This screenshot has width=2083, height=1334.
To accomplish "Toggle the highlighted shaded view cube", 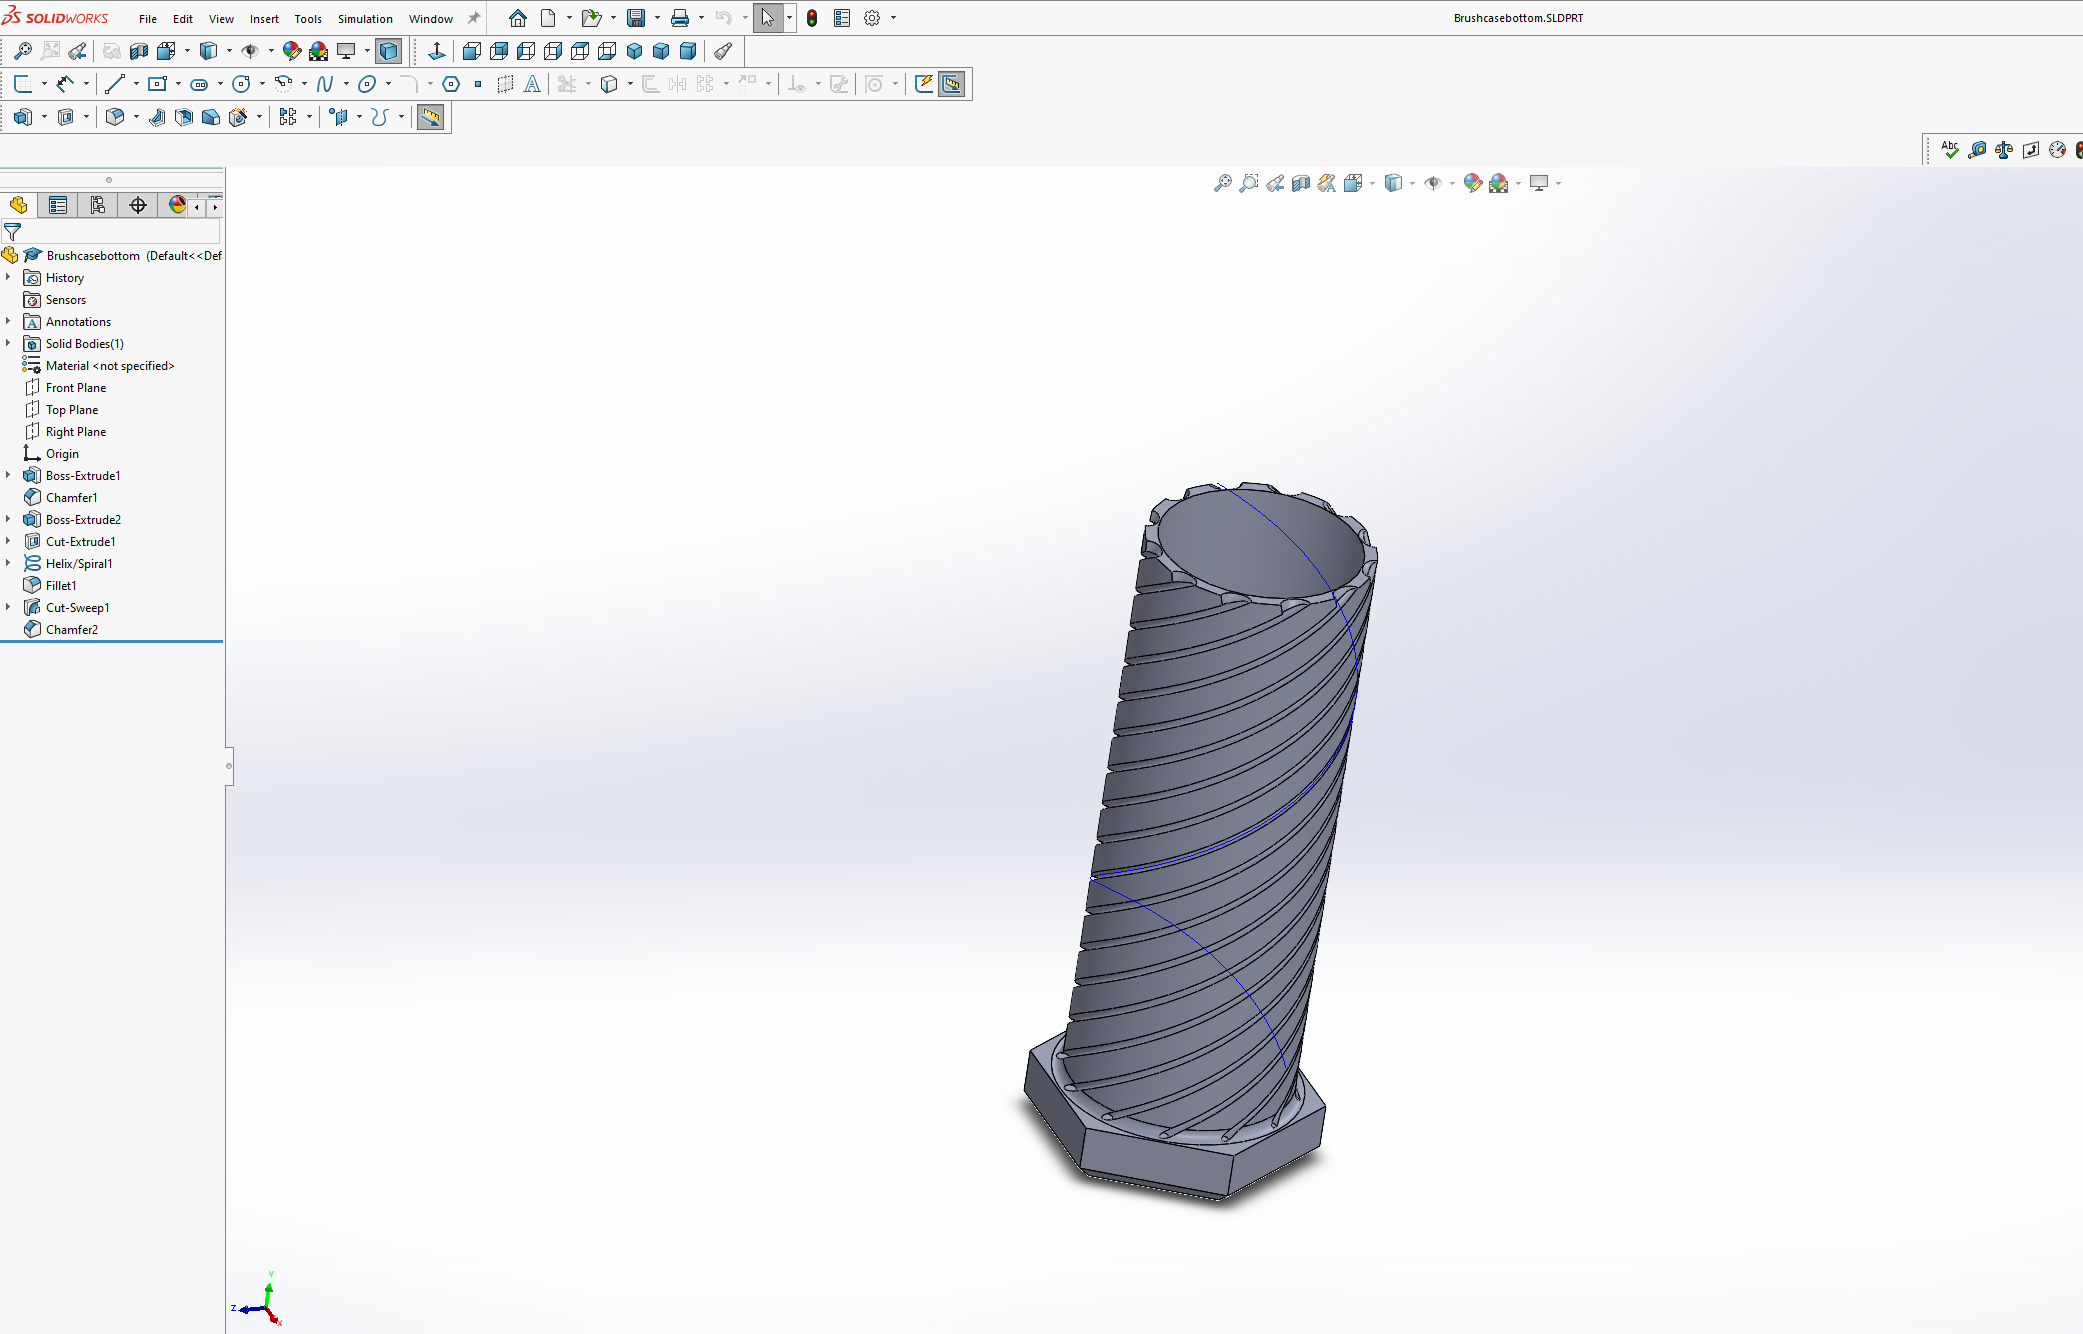I will [388, 51].
